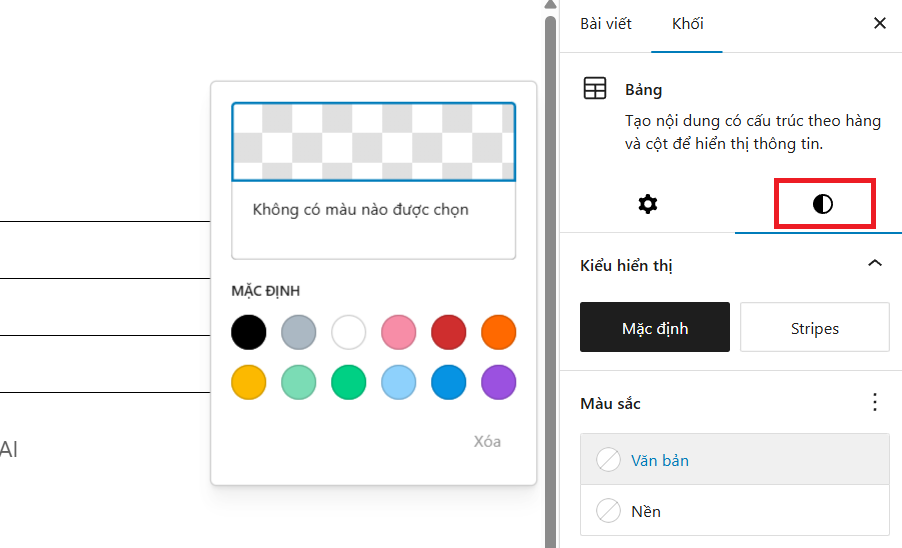902x548 pixels.
Task: Close the settings sidebar
Action: click(x=880, y=24)
